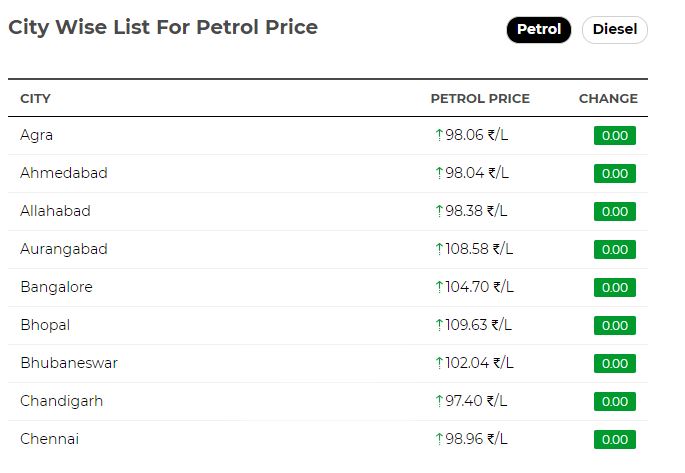Click the green up arrow beside Agra price
The image size is (685, 473).
(439, 135)
